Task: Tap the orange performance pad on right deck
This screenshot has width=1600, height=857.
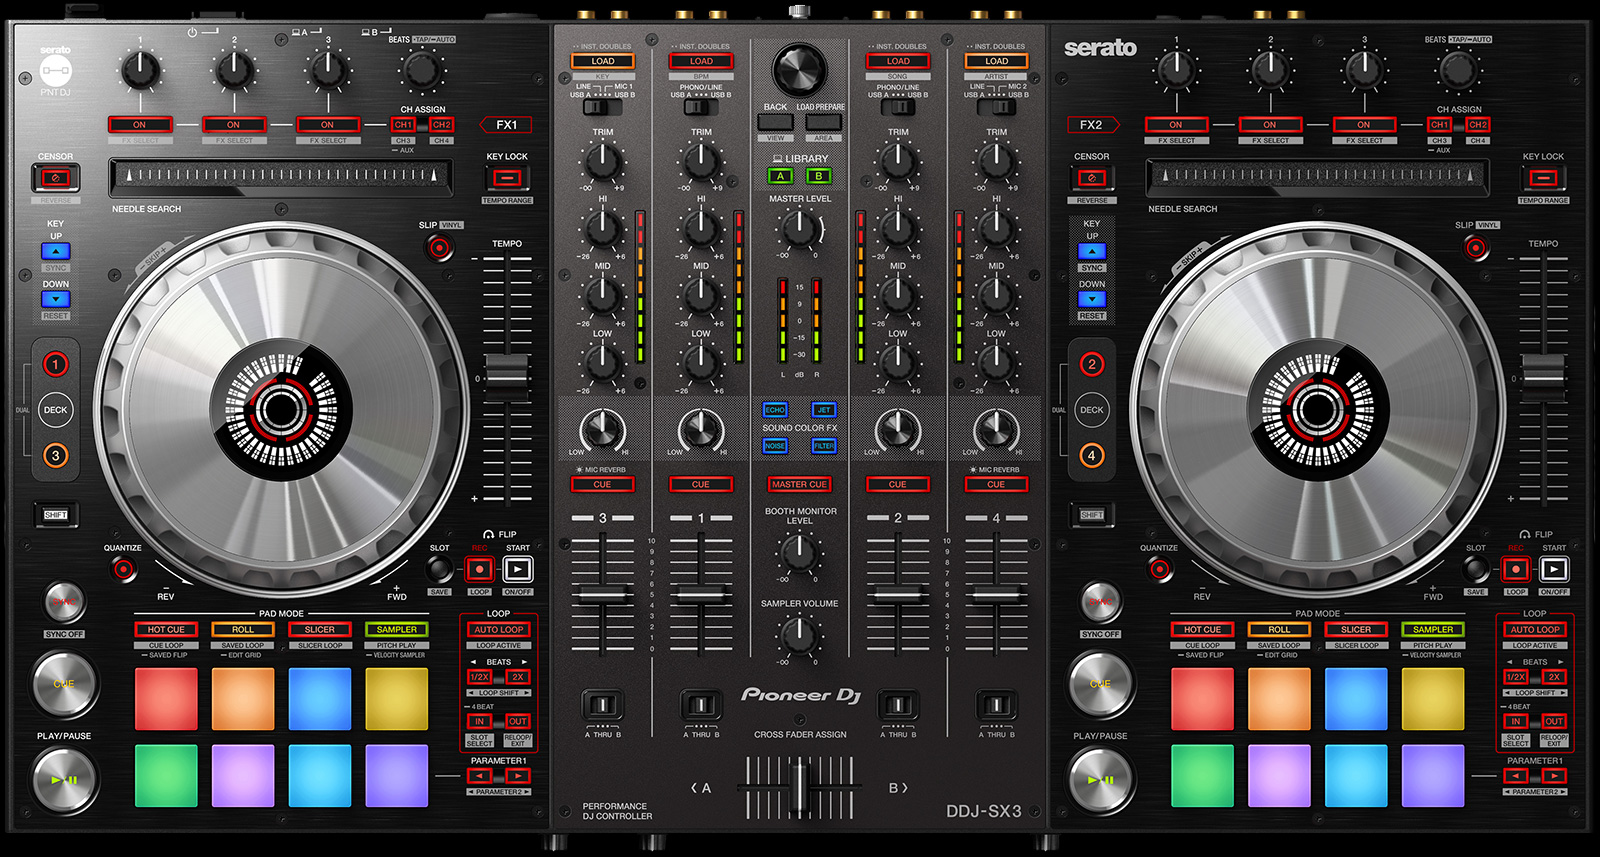Action: tap(1279, 699)
